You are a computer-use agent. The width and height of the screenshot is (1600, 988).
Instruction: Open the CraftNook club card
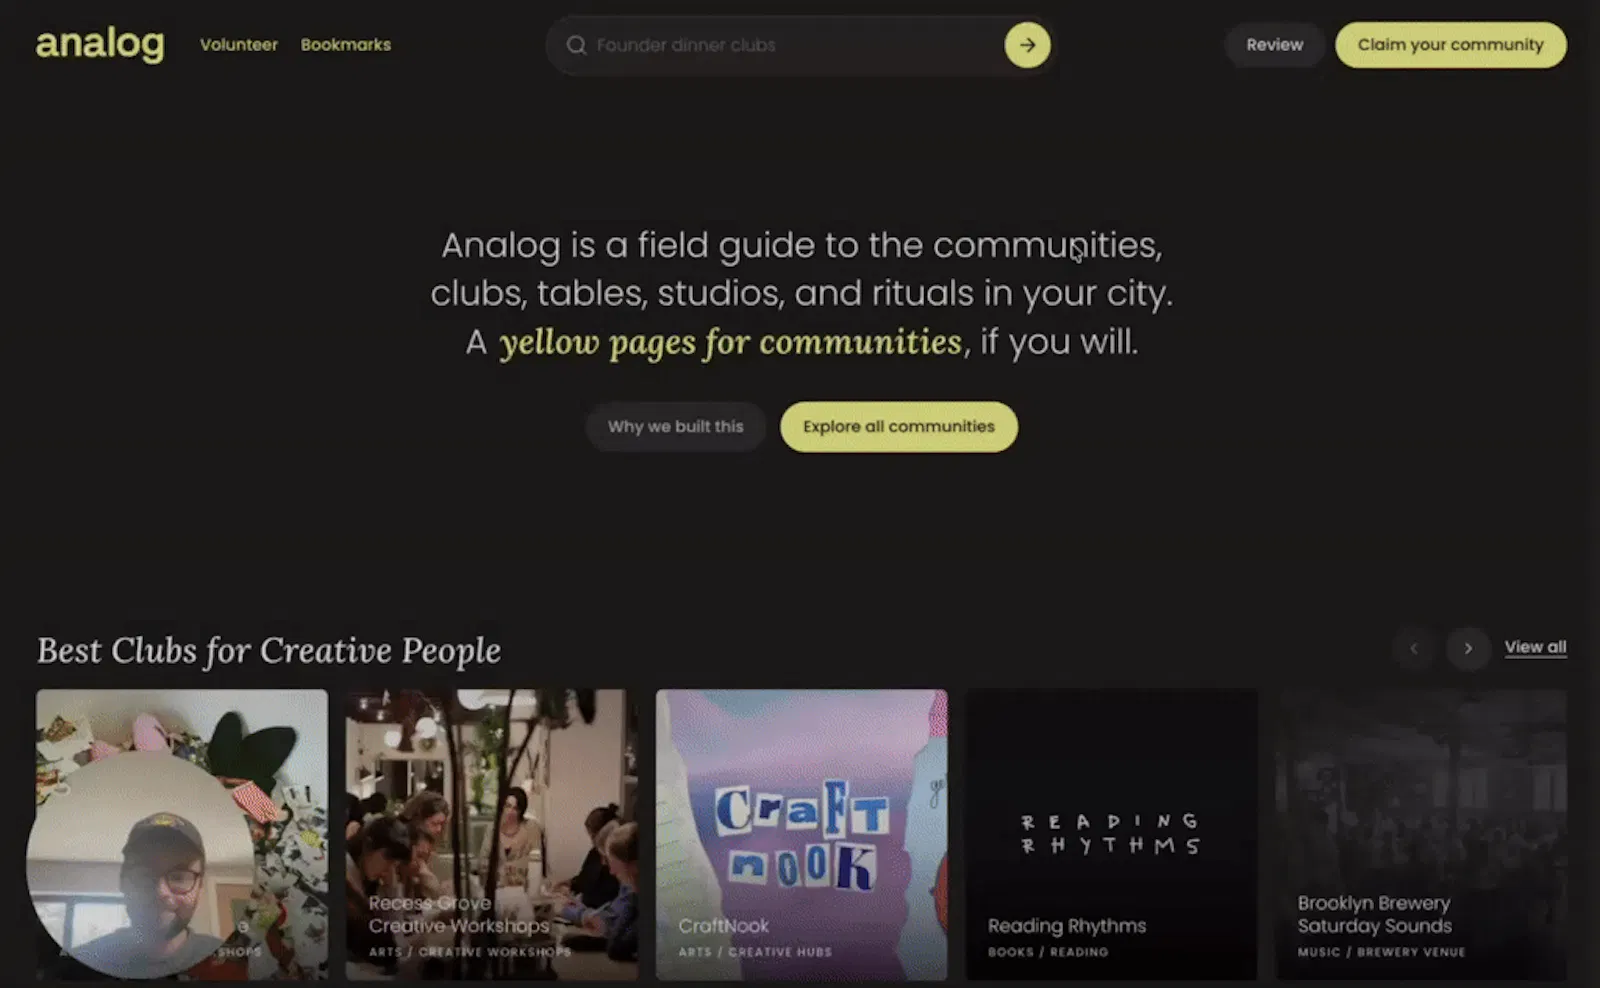pyautogui.click(x=801, y=834)
